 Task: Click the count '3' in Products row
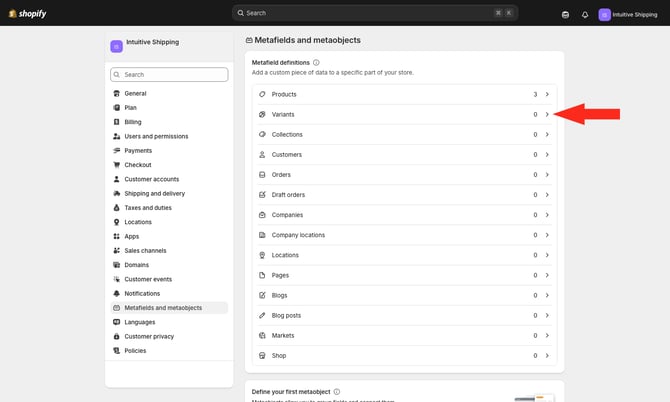[535, 94]
